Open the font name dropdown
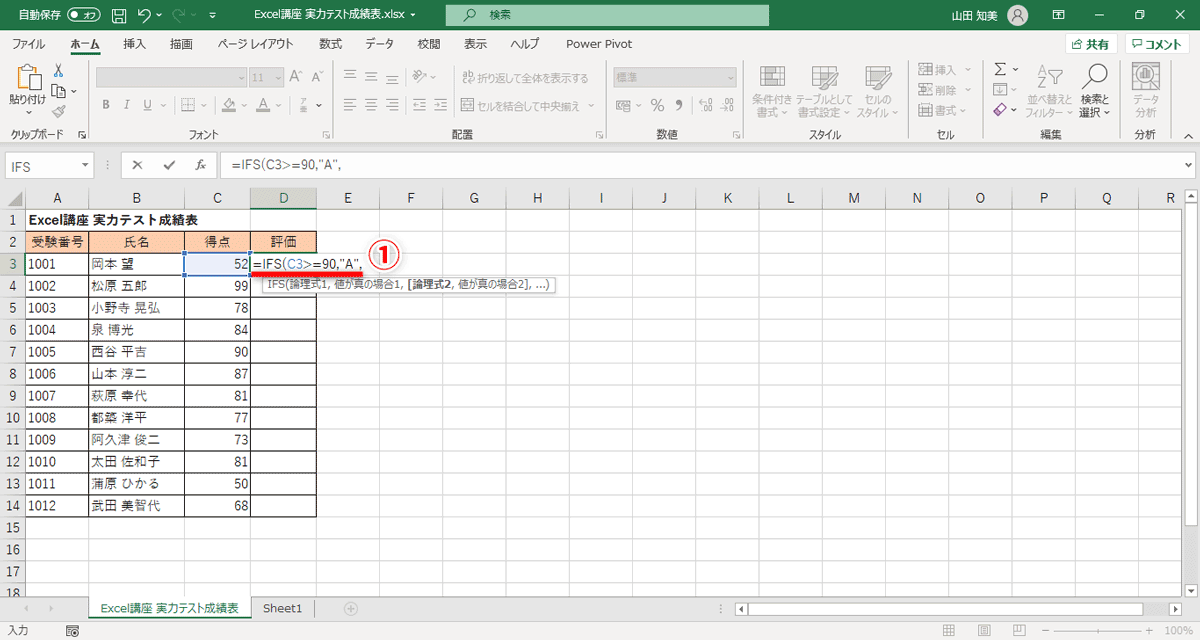Viewport: 1200px width, 640px height. 240,76
